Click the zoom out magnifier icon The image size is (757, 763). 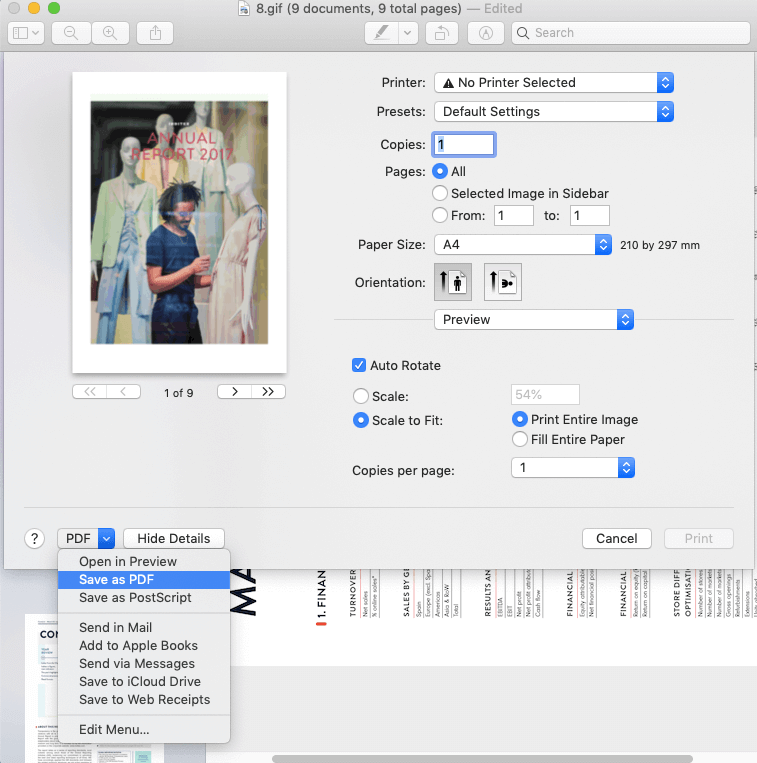[71, 32]
